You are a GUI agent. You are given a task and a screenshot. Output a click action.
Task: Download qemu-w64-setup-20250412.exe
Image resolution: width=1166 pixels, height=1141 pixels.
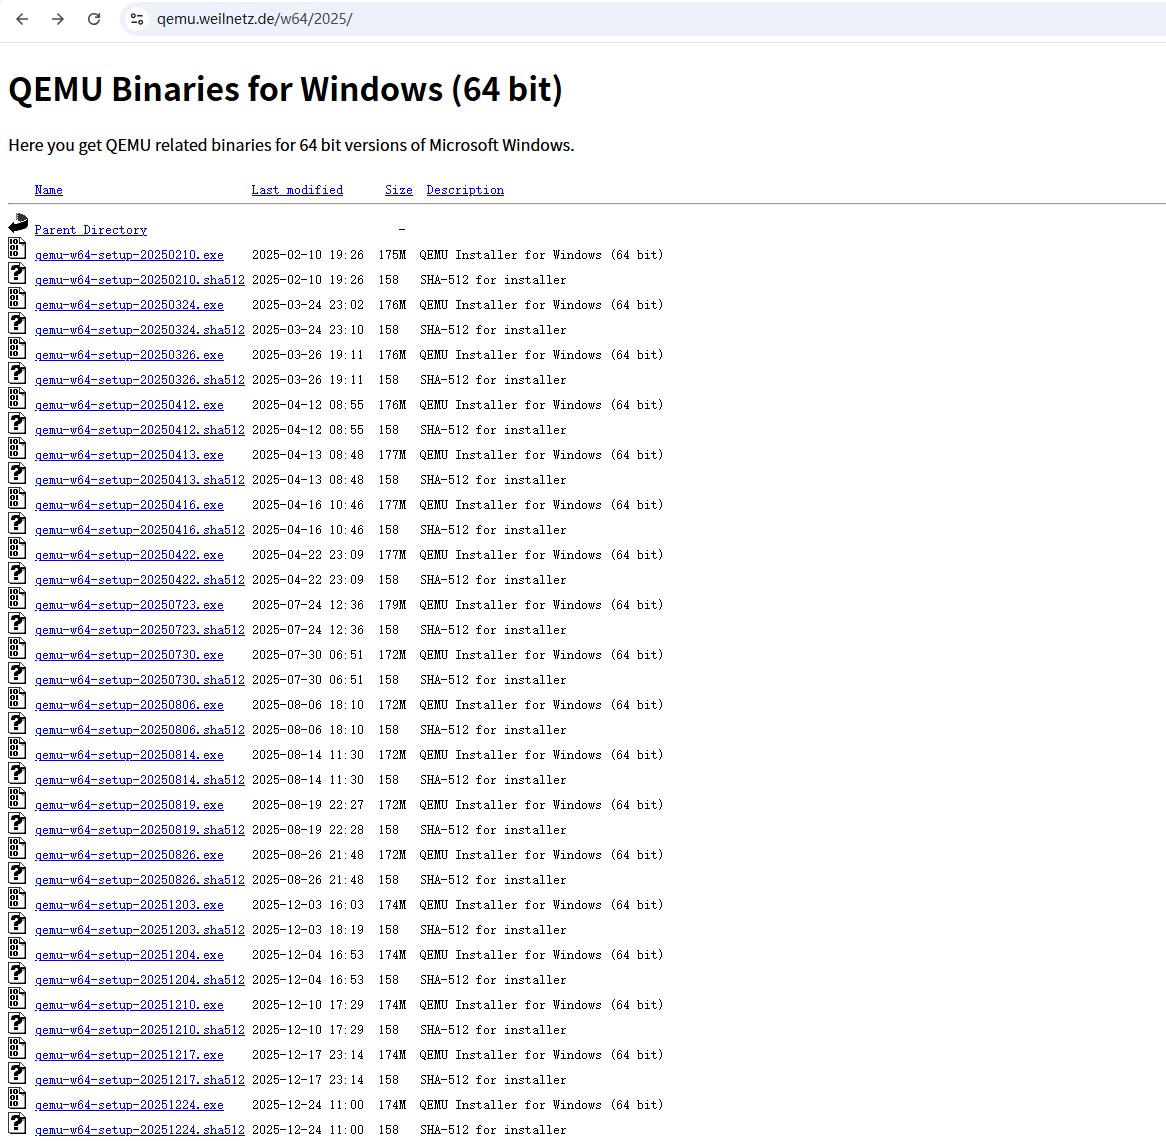coord(129,405)
